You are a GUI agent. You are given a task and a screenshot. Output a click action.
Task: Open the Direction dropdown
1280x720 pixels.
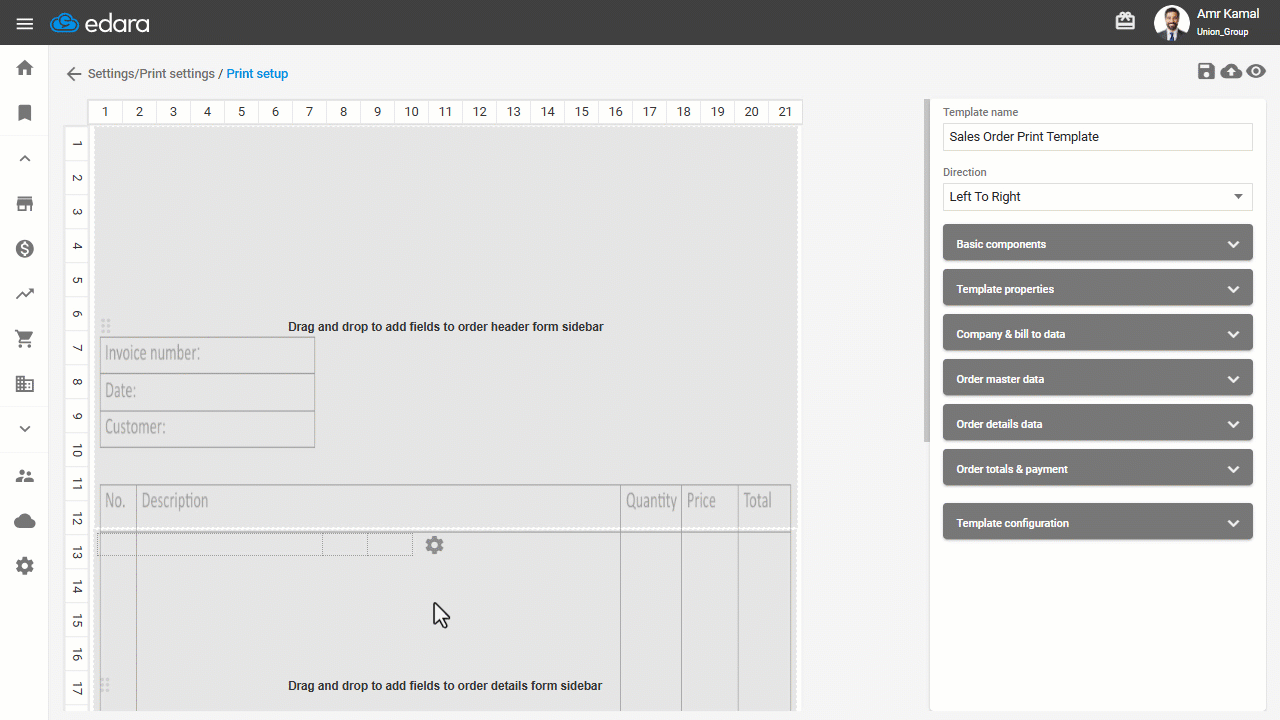1097,197
